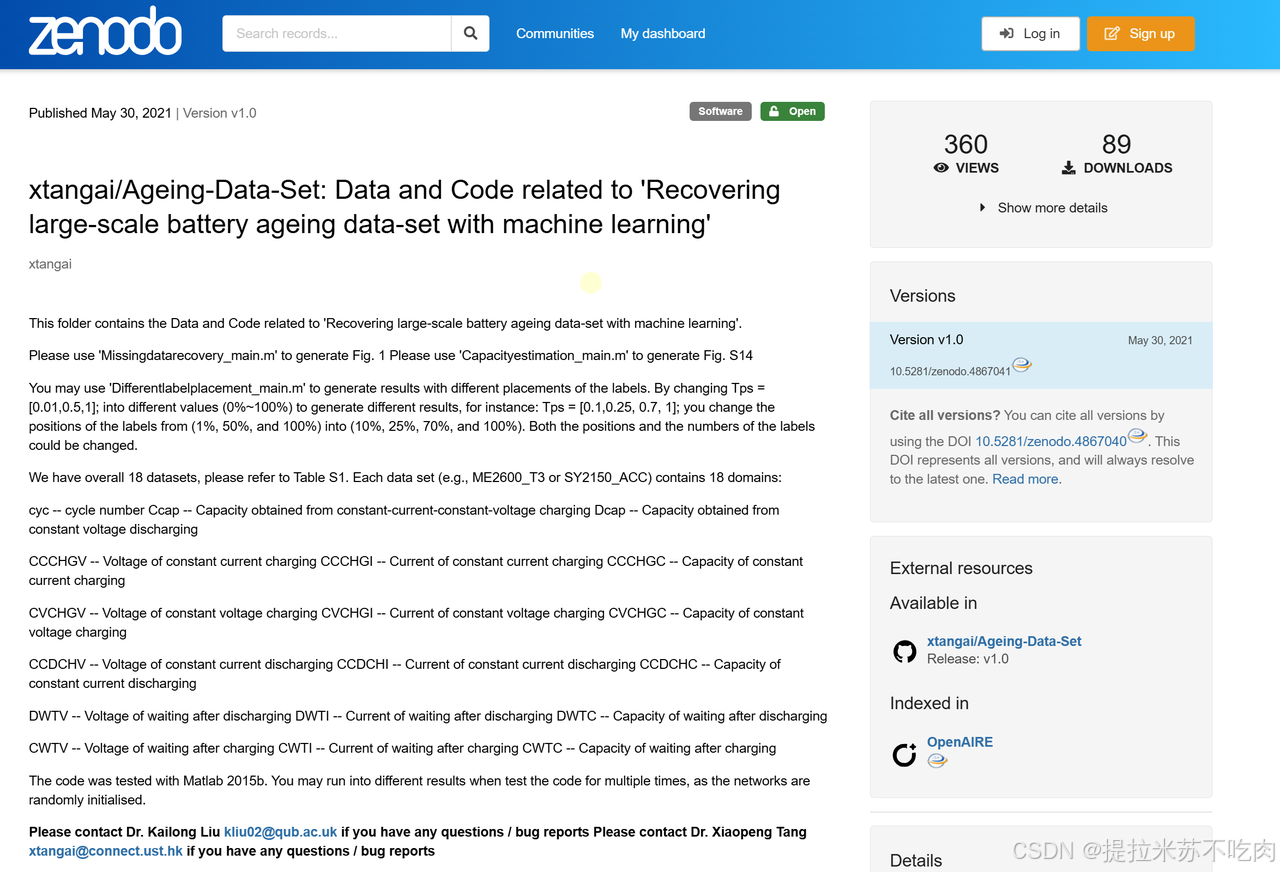Expand Show more details
Image resolution: width=1280 pixels, height=872 pixels.
(1042, 208)
